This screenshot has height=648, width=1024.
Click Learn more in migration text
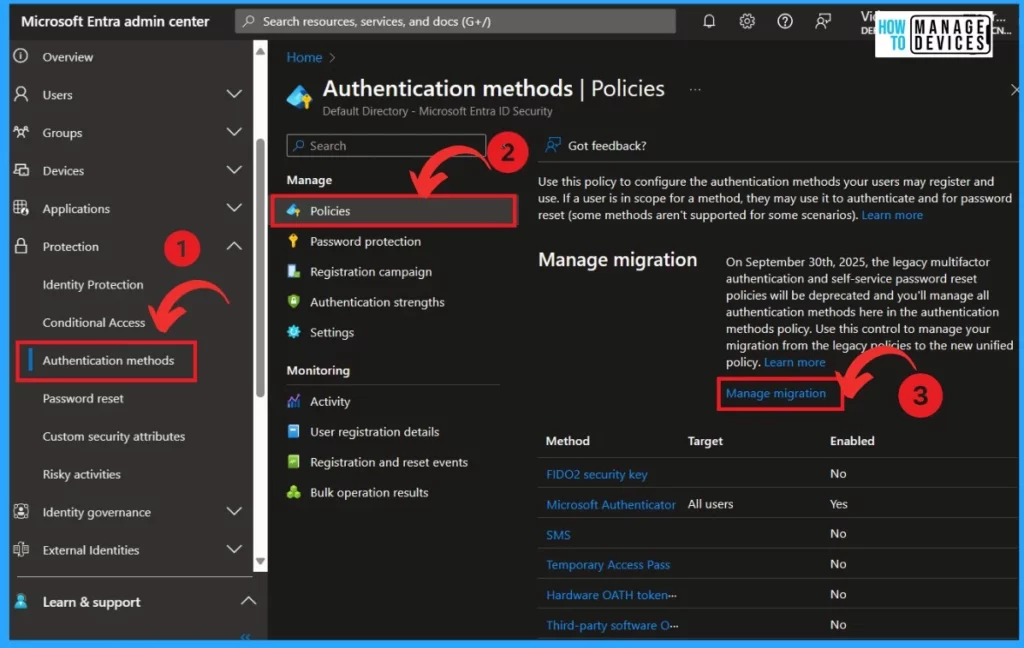click(794, 362)
